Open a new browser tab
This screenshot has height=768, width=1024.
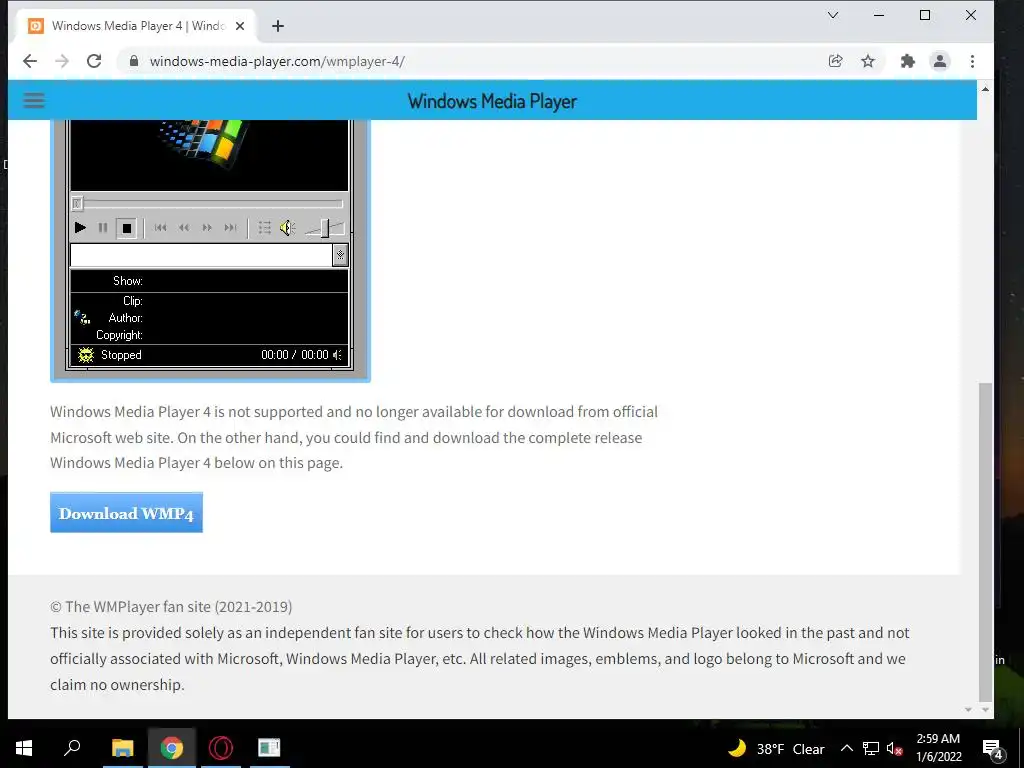[278, 26]
